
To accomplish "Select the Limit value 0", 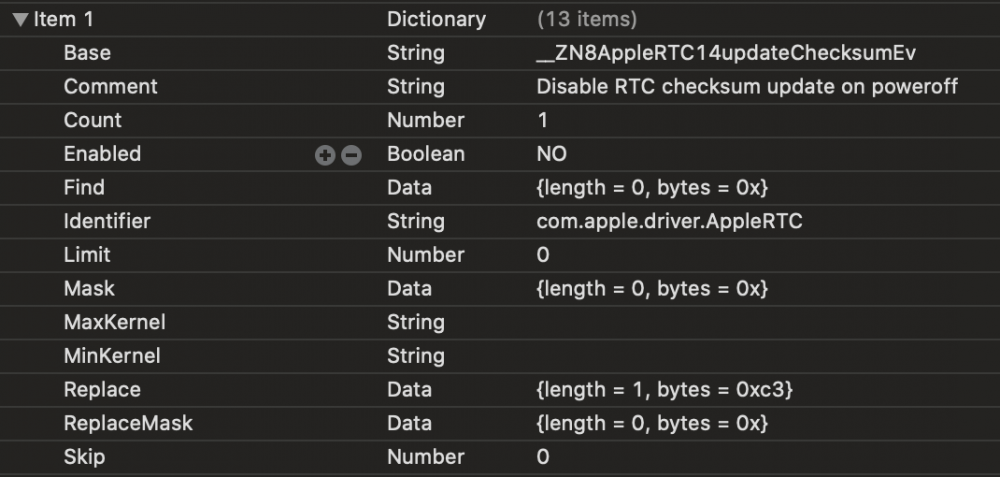I will (x=543, y=255).
